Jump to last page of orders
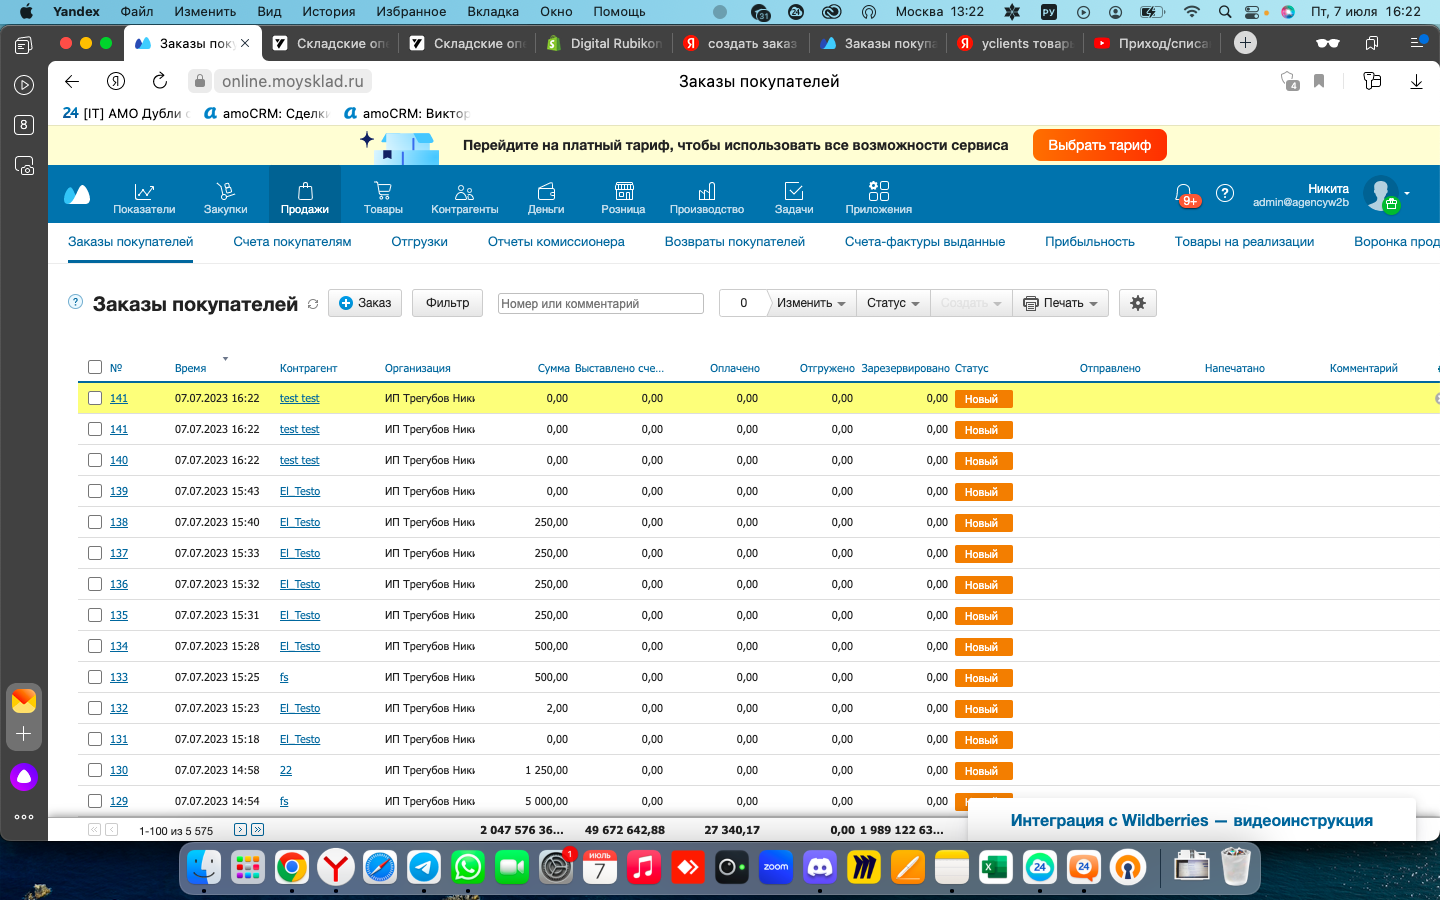This screenshot has height=900, width=1440. tap(257, 830)
